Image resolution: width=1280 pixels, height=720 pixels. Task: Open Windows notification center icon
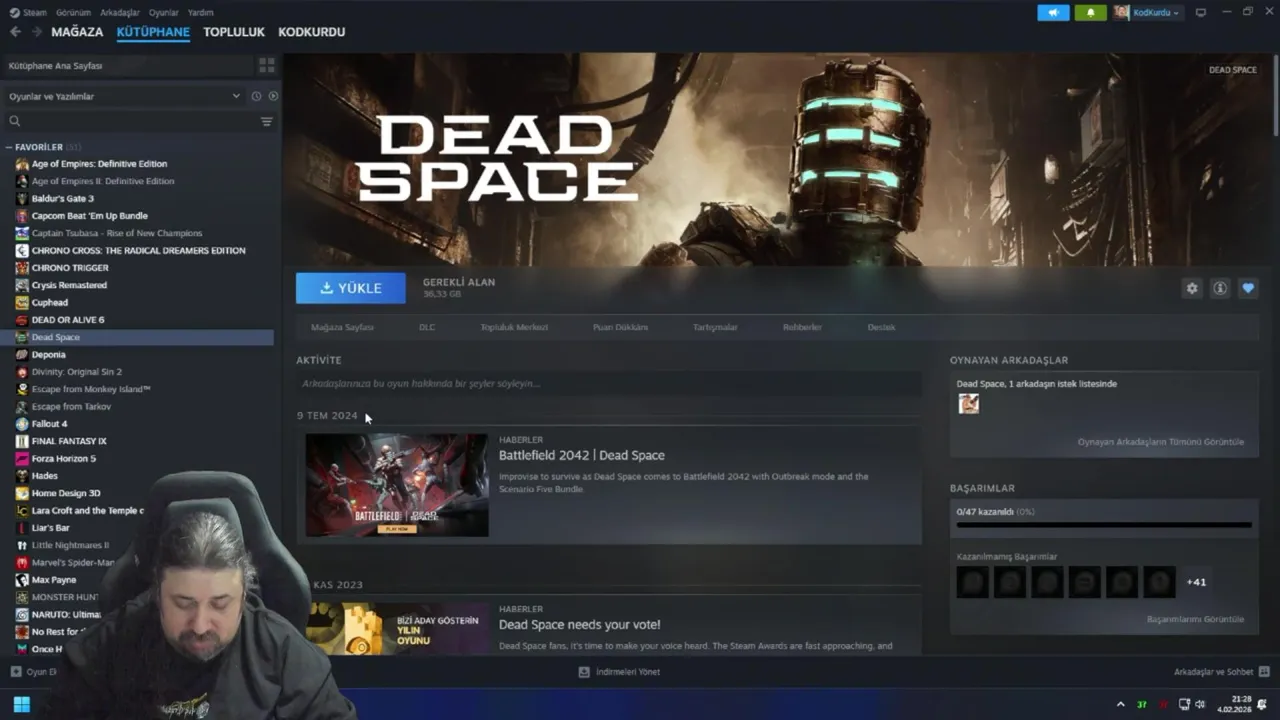tap(1262, 704)
